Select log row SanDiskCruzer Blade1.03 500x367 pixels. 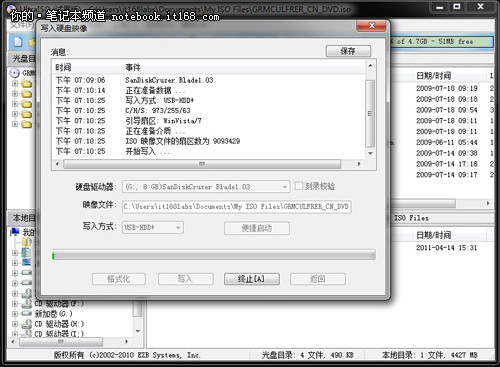[x=169, y=80]
